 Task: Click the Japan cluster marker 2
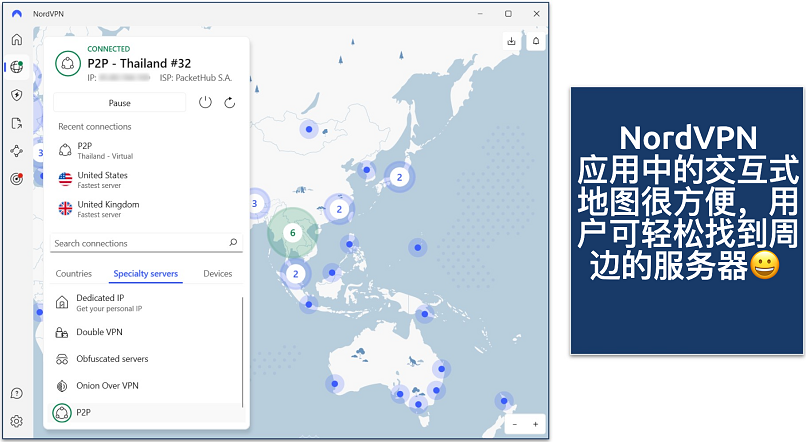399,177
